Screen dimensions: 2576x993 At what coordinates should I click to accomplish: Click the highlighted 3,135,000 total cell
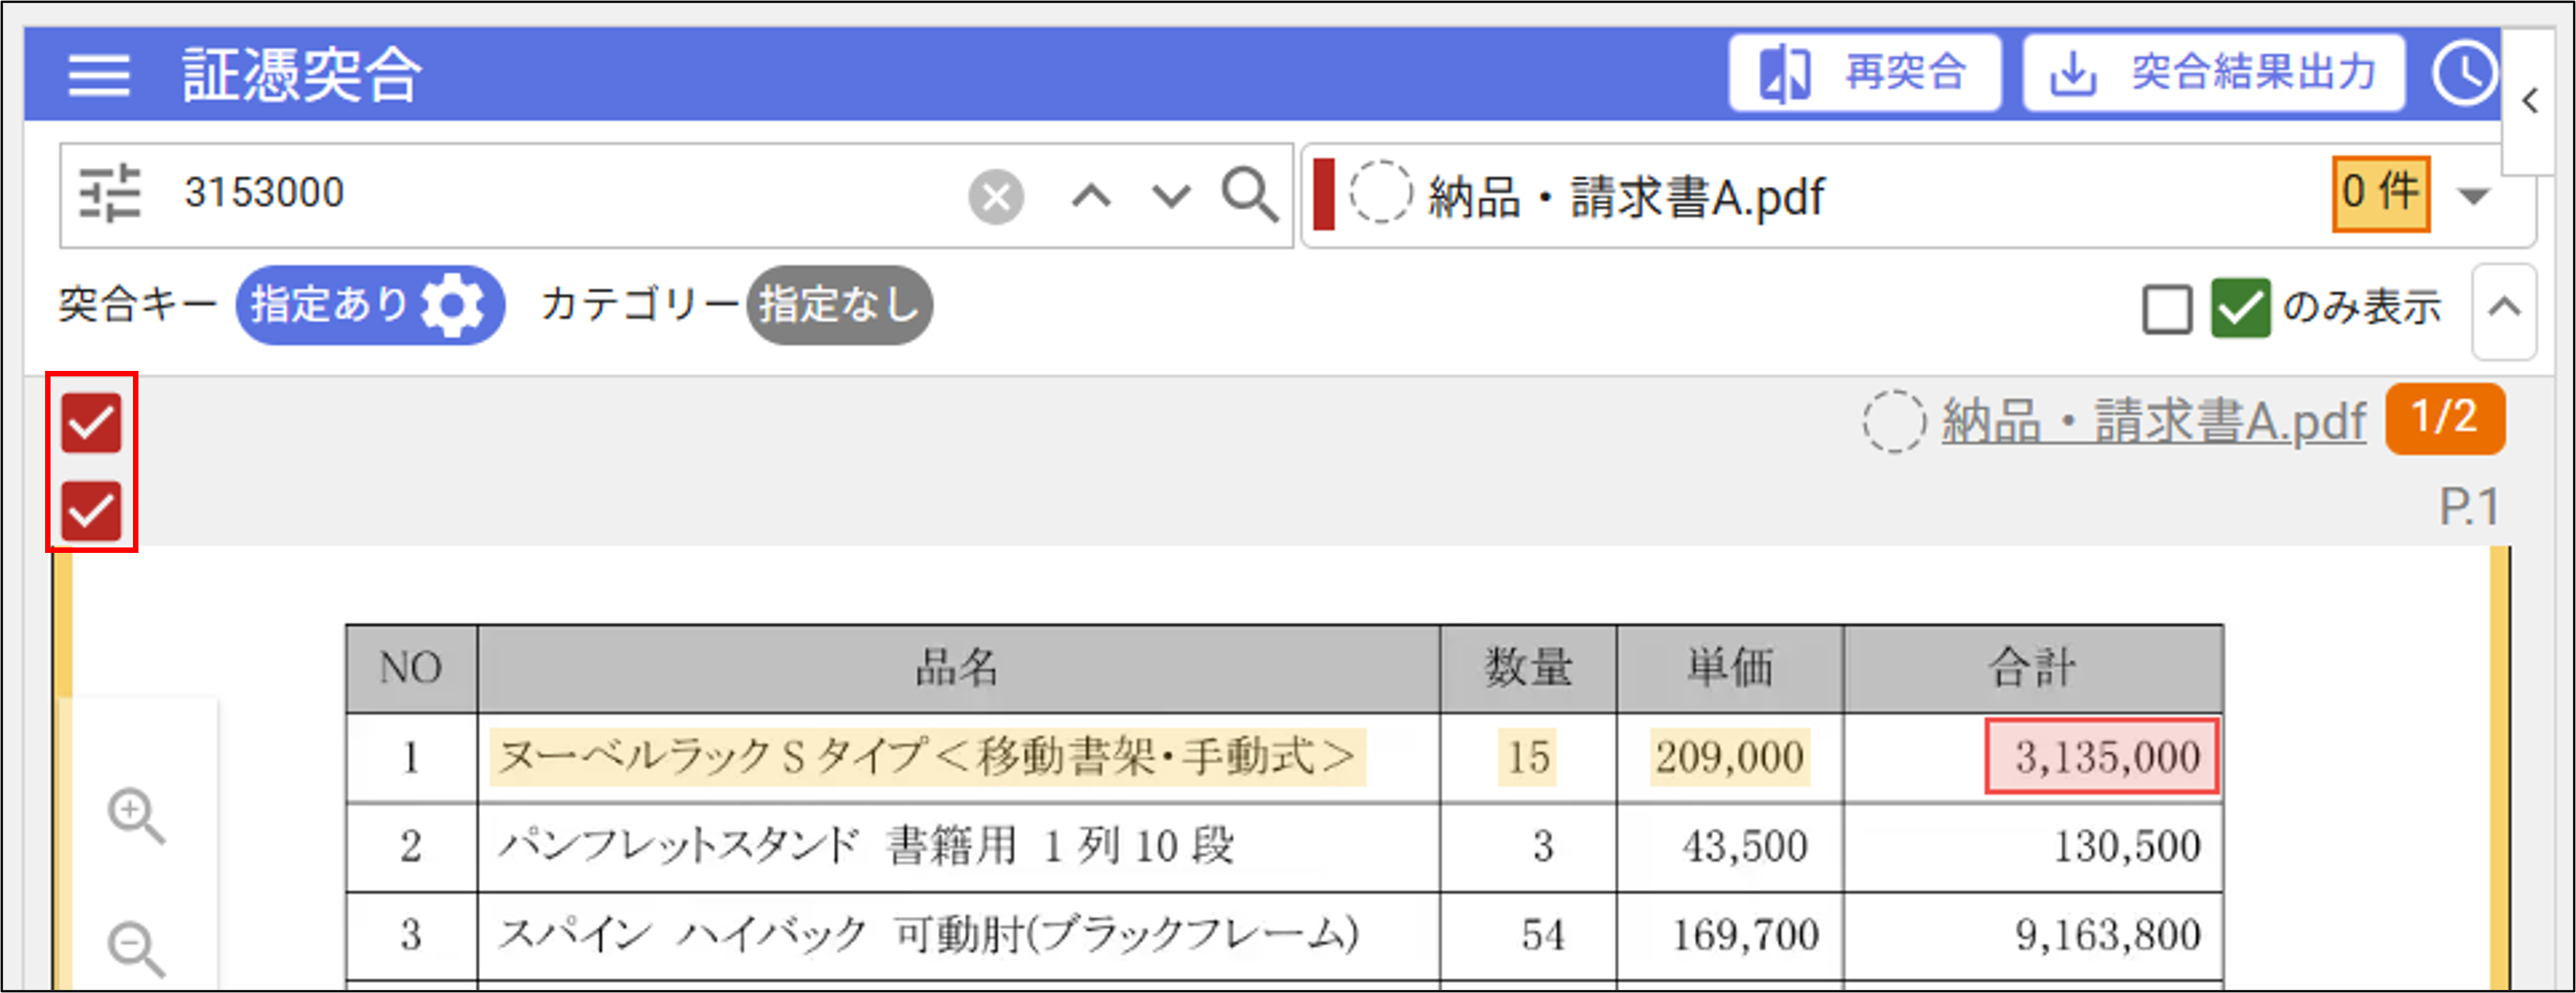(x=2101, y=757)
